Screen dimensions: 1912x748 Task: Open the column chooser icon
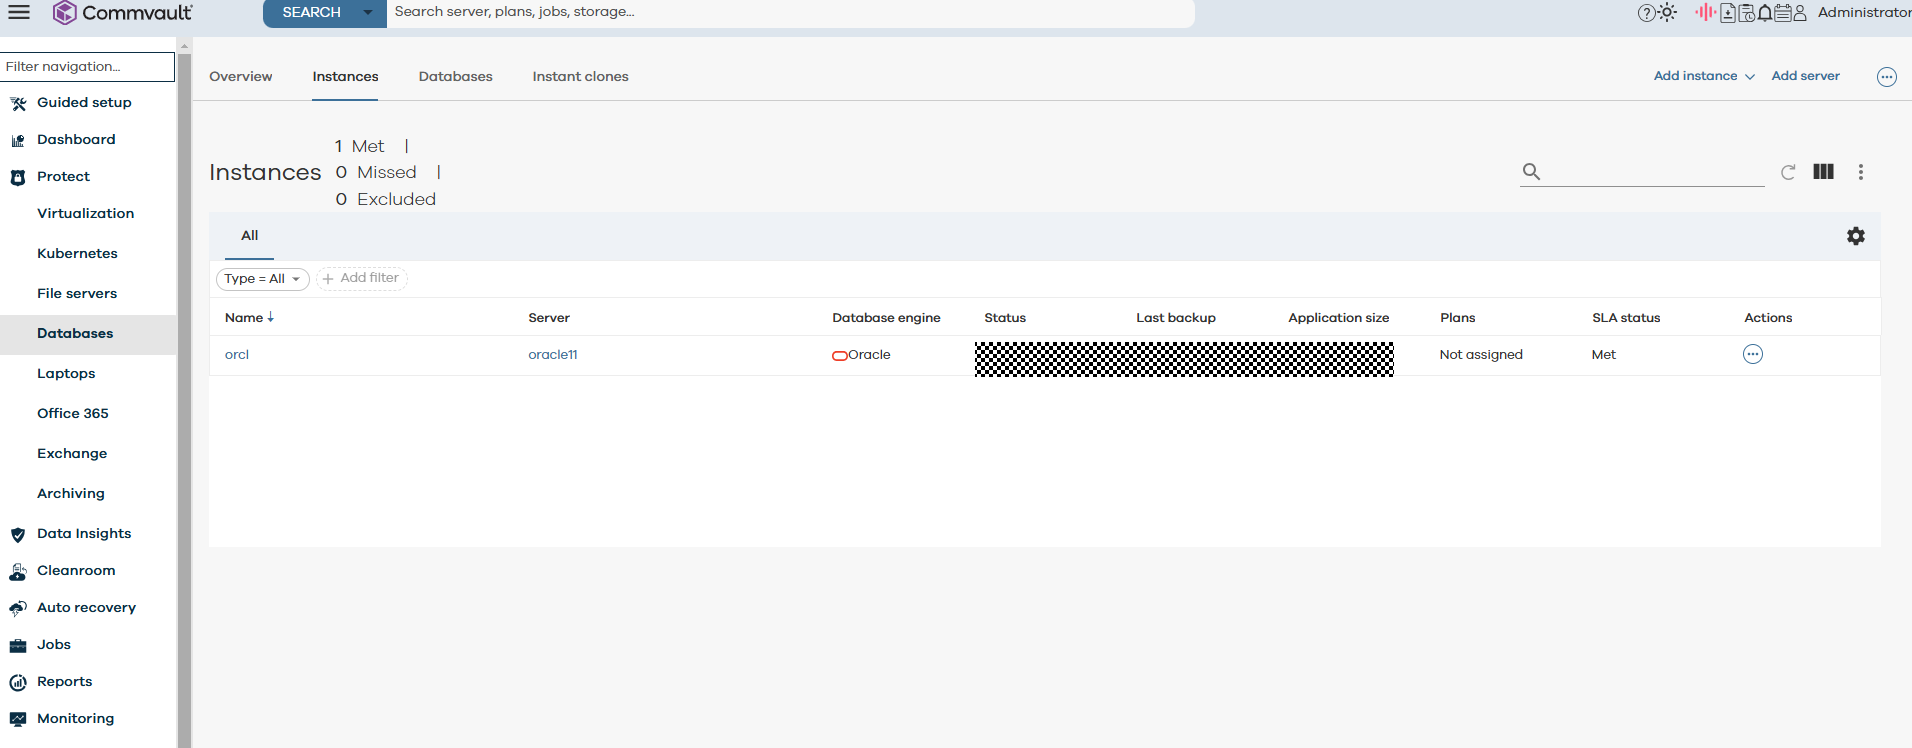pos(1823,172)
